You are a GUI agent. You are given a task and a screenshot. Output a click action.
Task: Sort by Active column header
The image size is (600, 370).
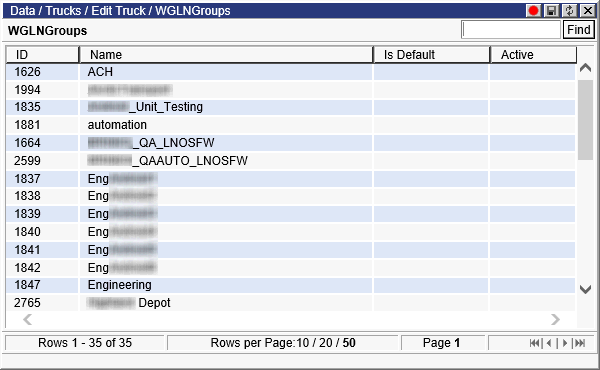click(533, 55)
